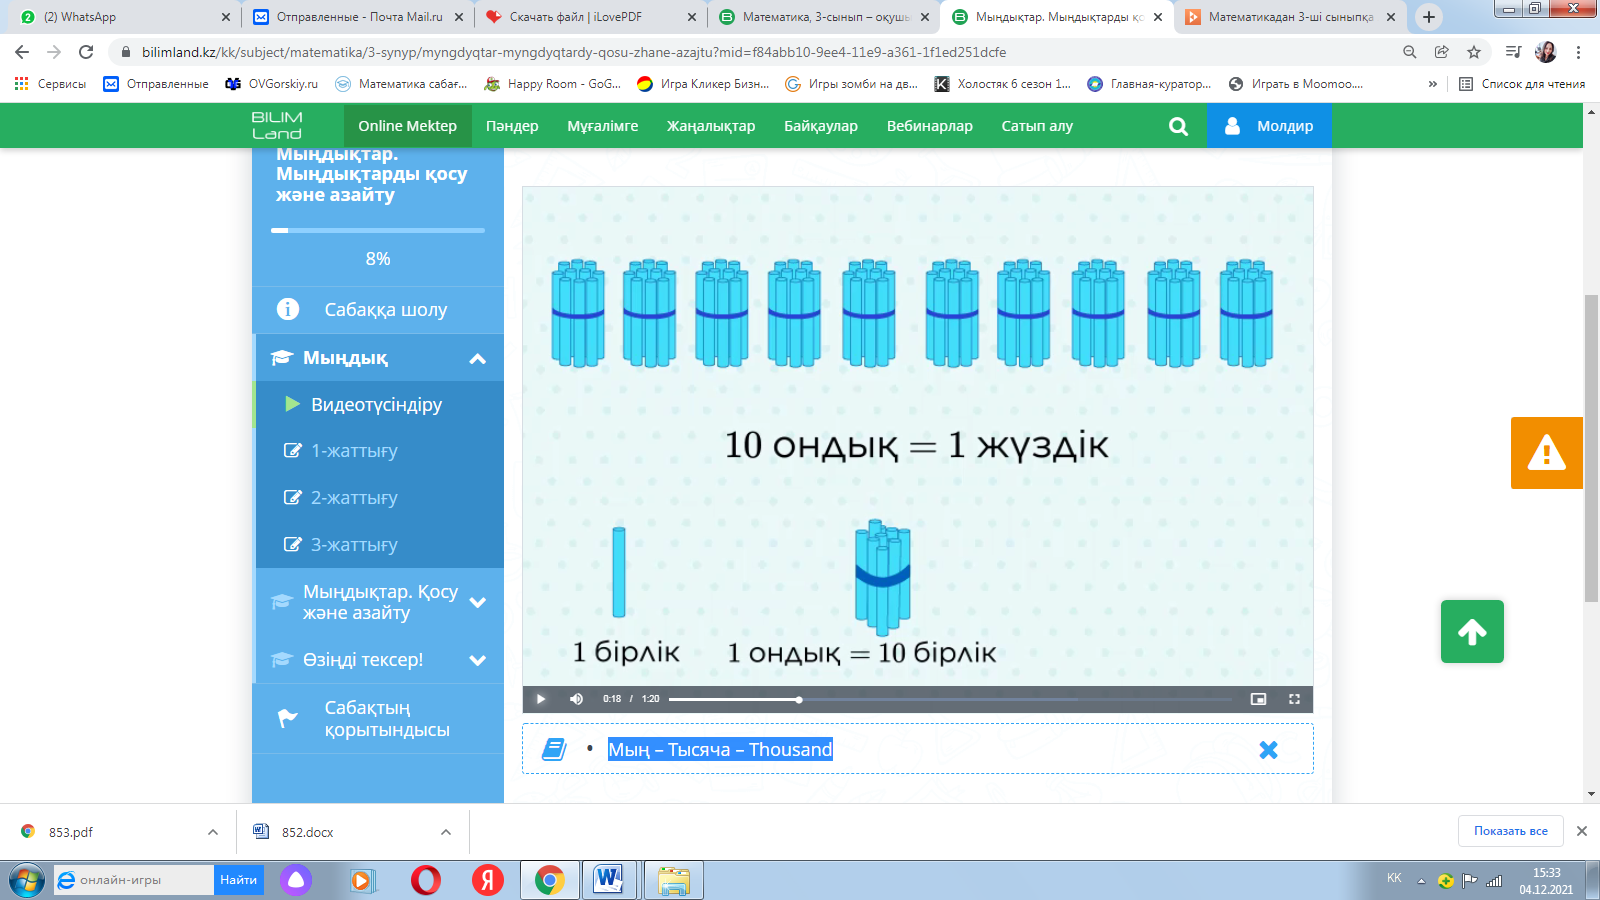Seek on the video progress bar

point(950,699)
